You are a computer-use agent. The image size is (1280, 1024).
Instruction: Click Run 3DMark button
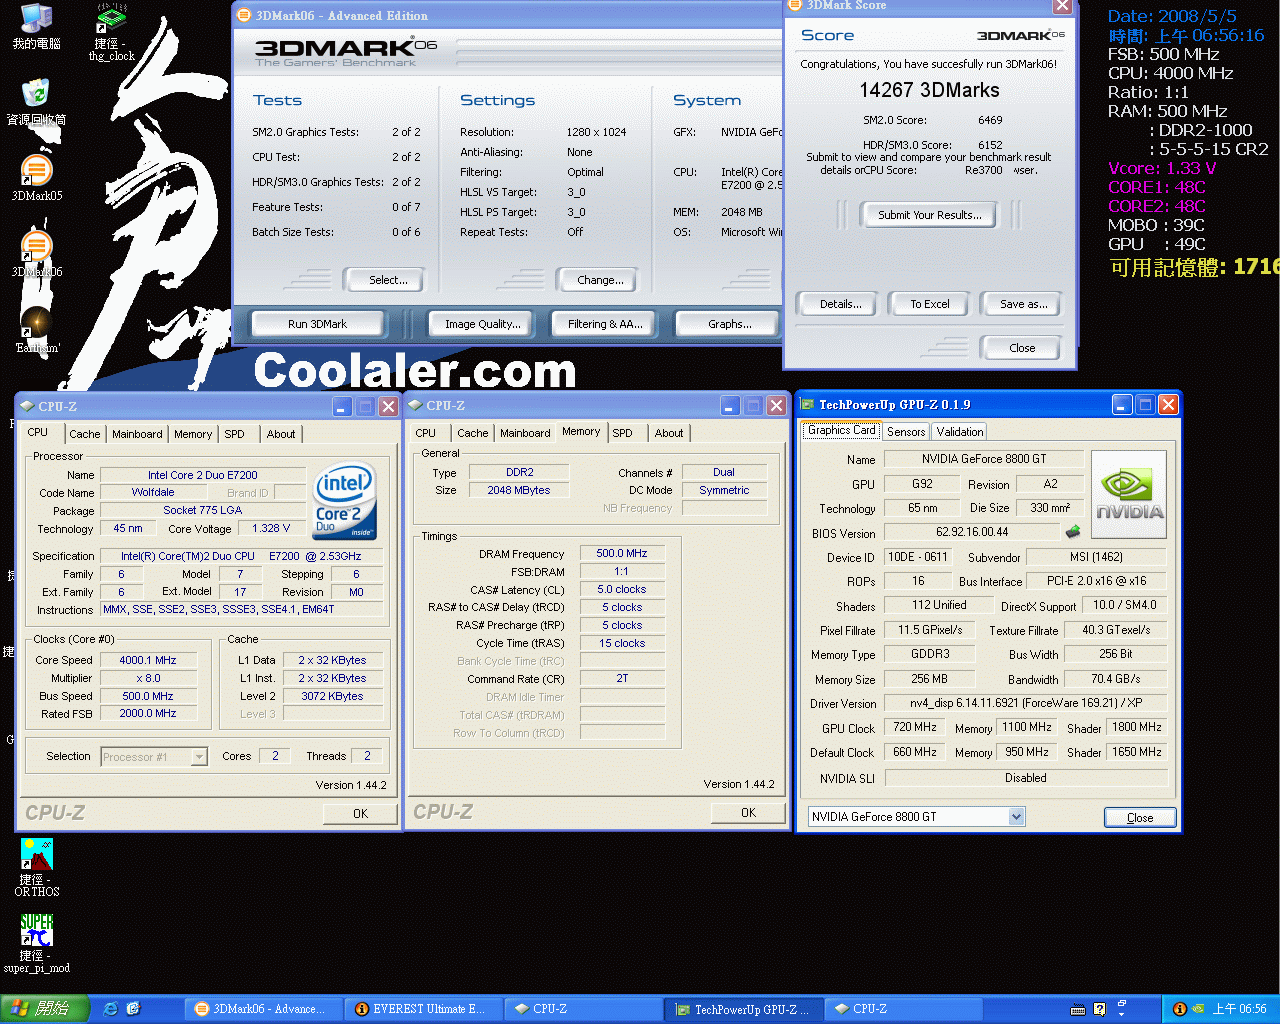pyautogui.click(x=317, y=324)
